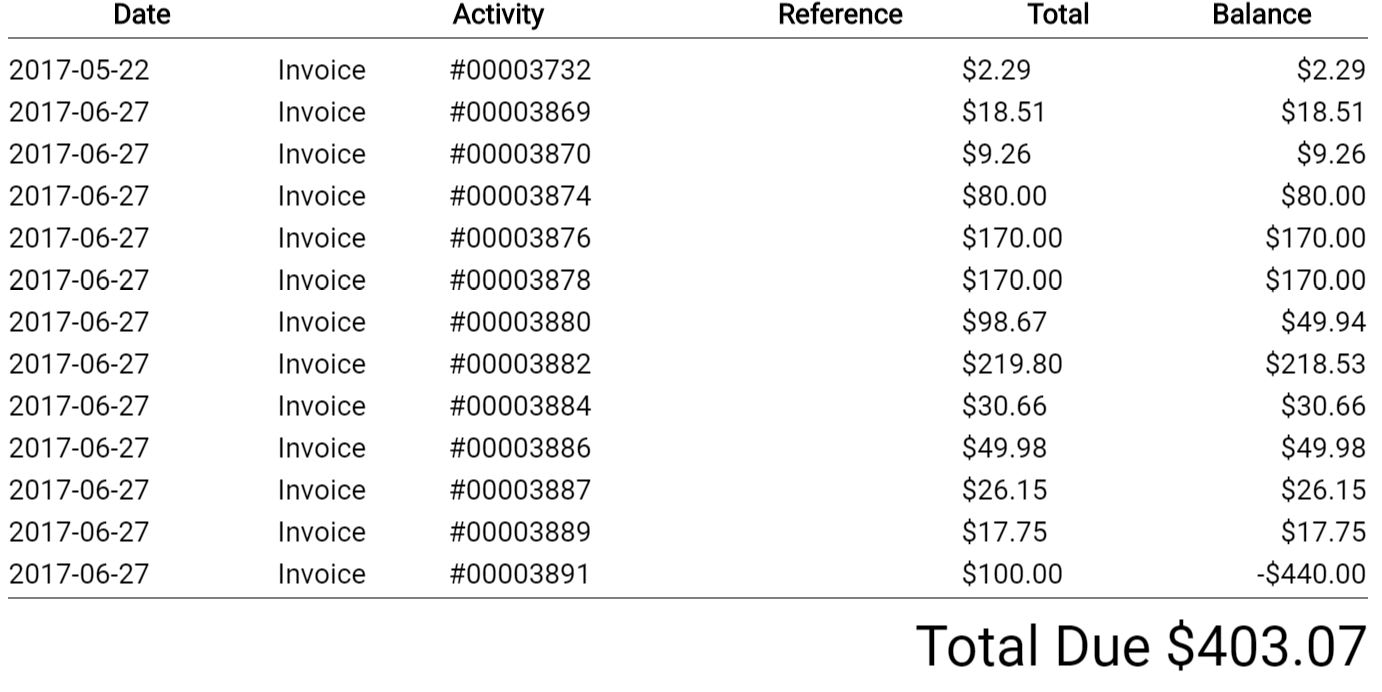The image size is (1382, 692).
Task: Open invoice #00003876
Action: [520, 238]
